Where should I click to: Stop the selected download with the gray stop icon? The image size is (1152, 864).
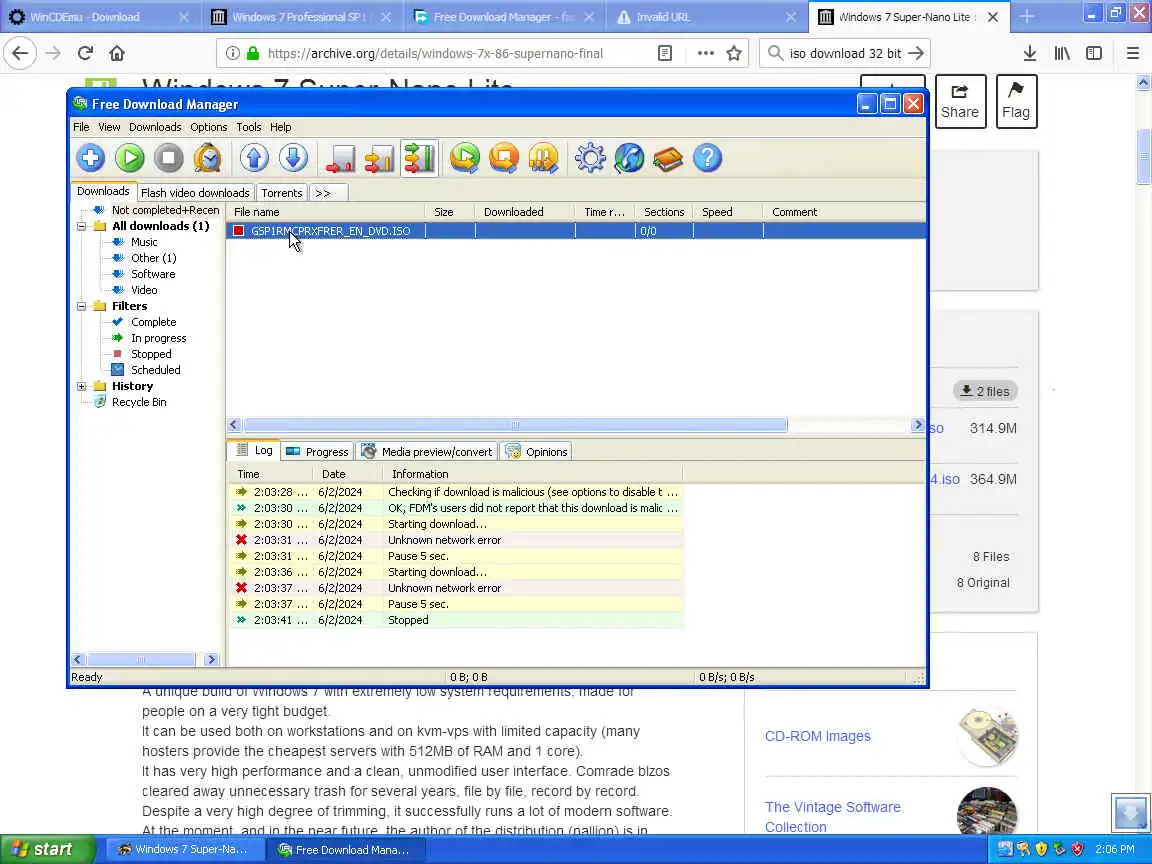169,158
